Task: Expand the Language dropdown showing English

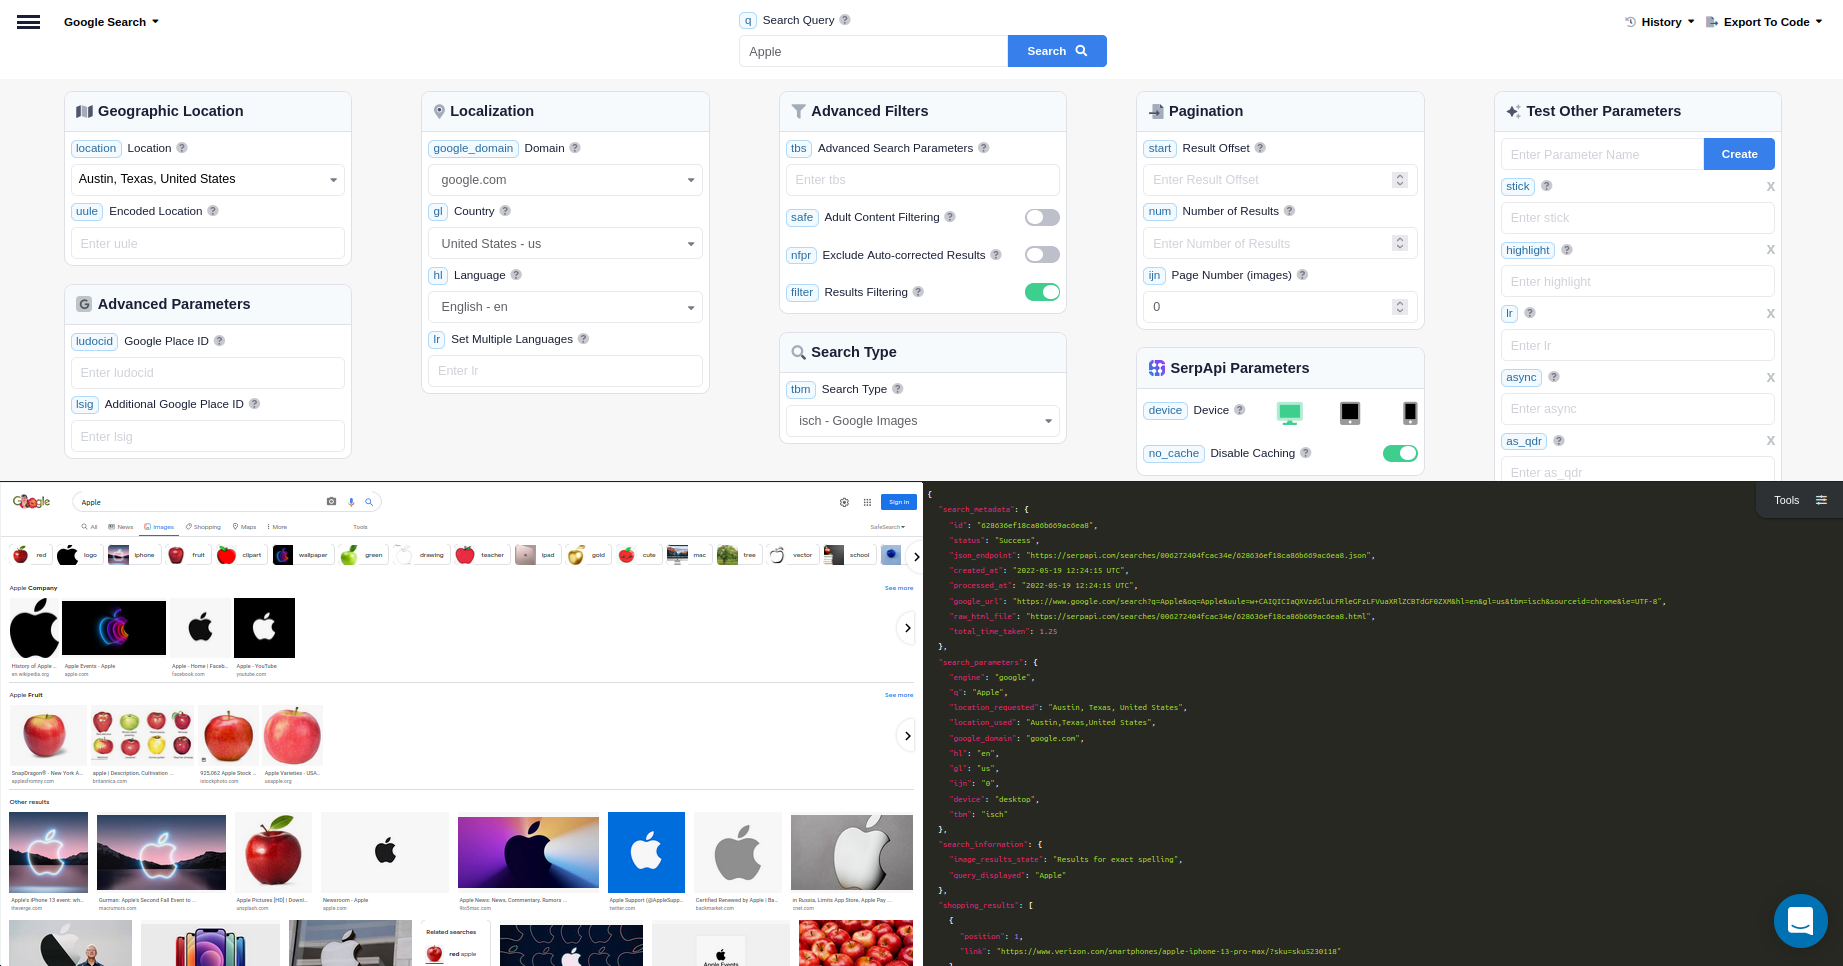Action: pyautogui.click(x=565, y=307)
